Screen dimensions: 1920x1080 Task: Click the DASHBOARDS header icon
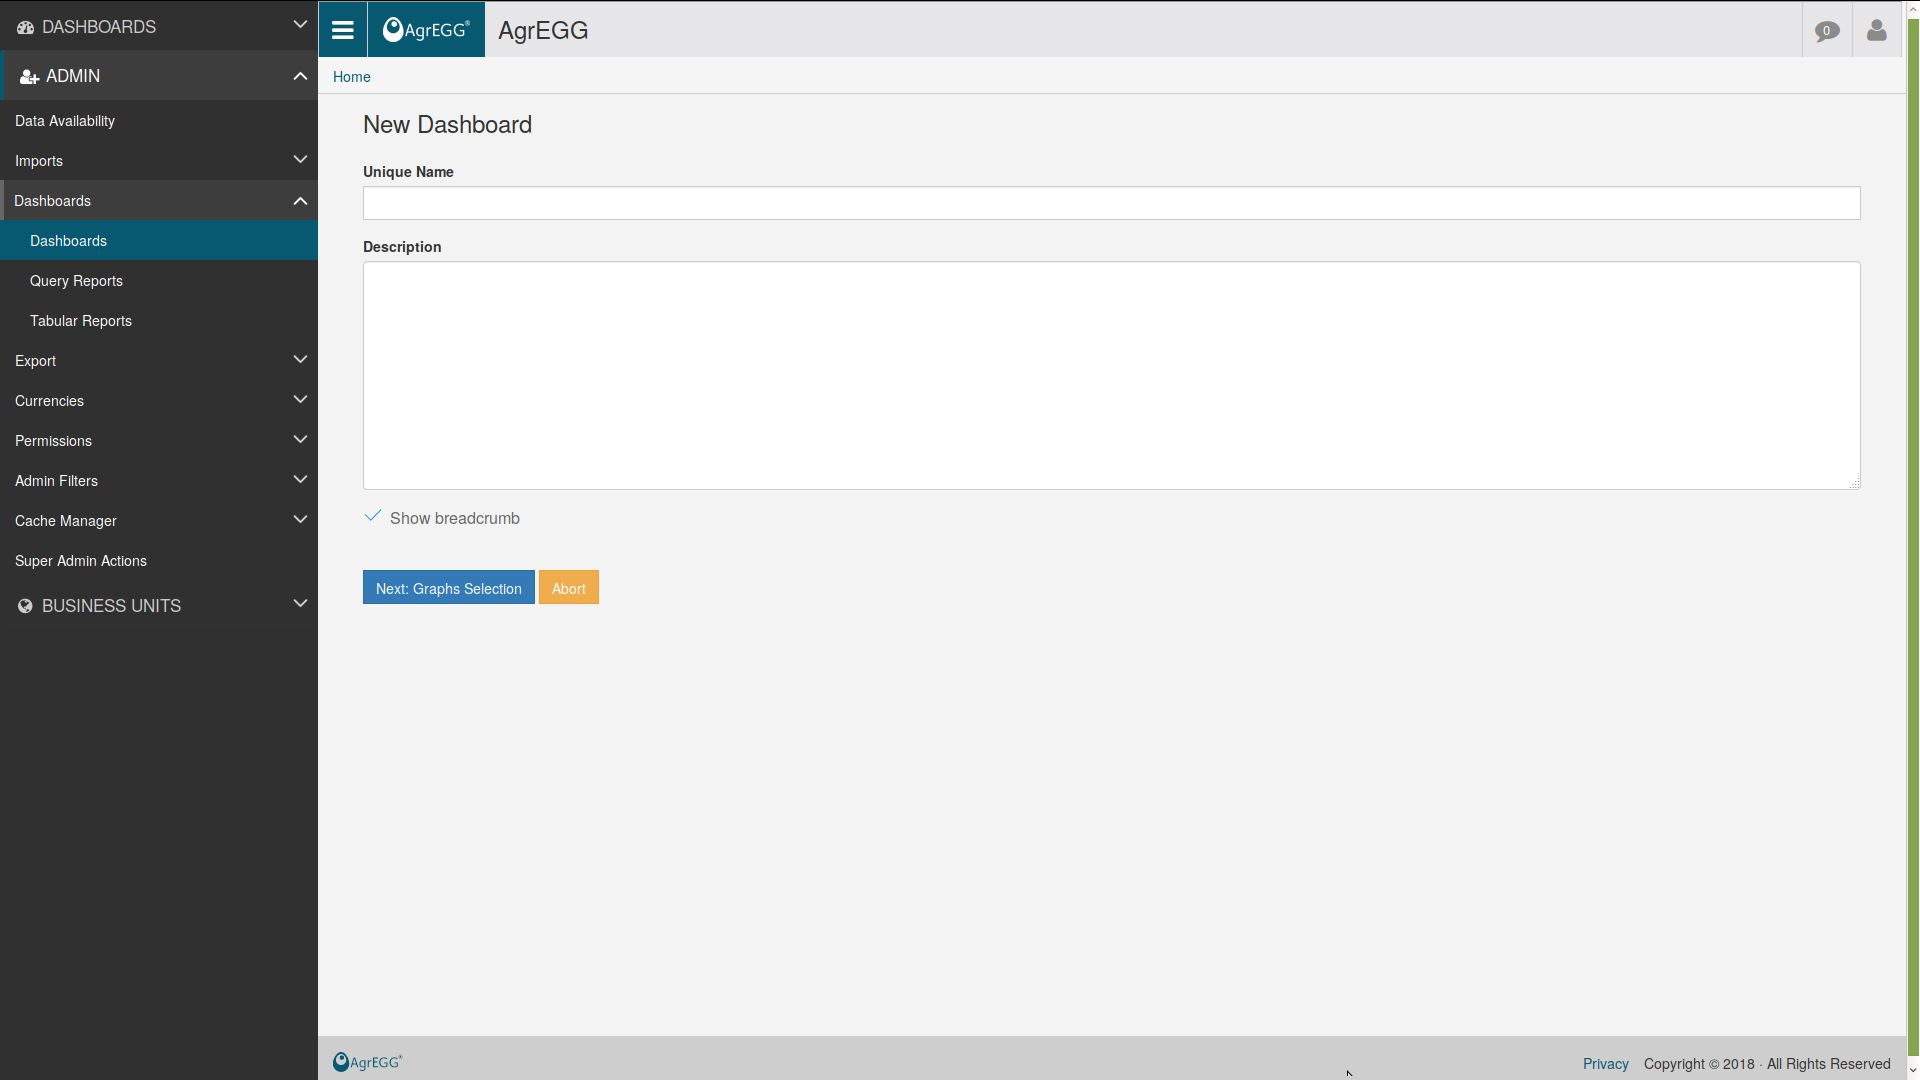click(x=24, y=26)
